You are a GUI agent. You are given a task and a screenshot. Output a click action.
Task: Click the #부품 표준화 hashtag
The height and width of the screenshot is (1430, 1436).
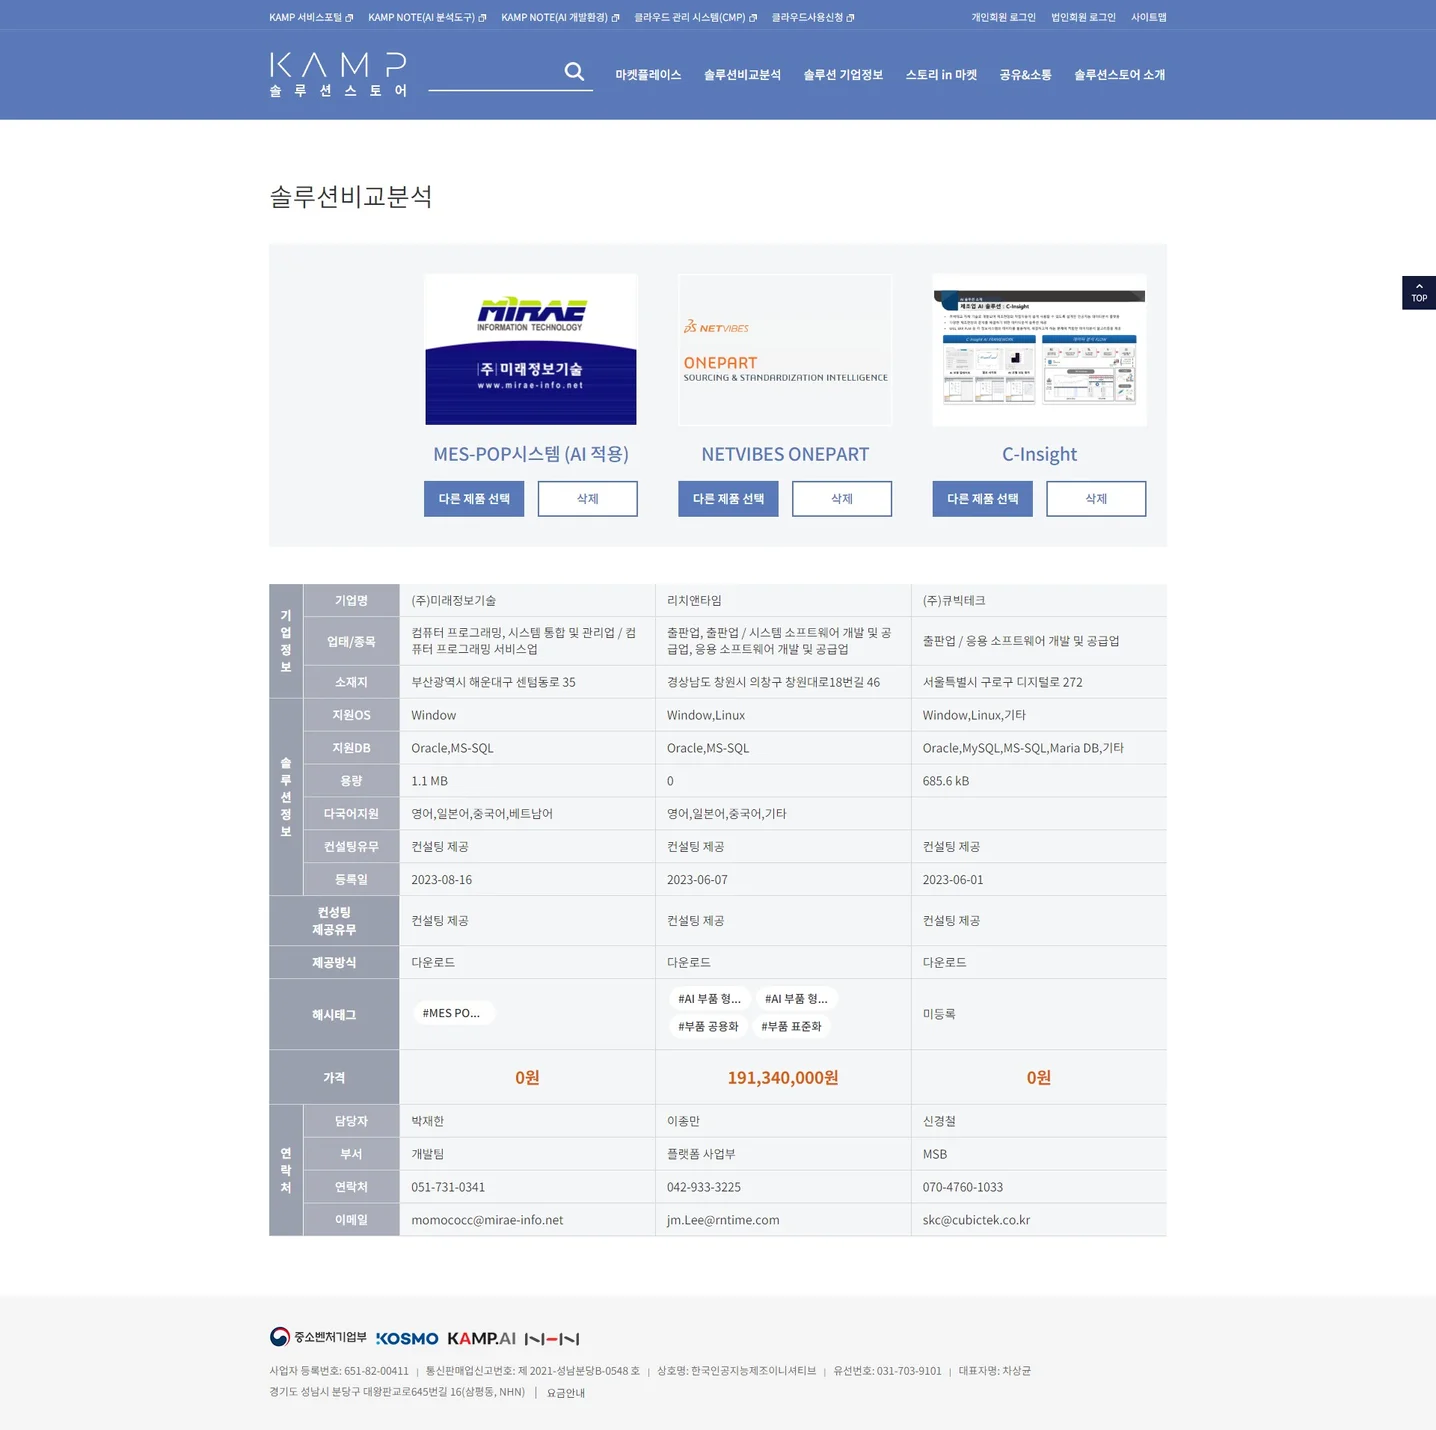click(791, 1026)
